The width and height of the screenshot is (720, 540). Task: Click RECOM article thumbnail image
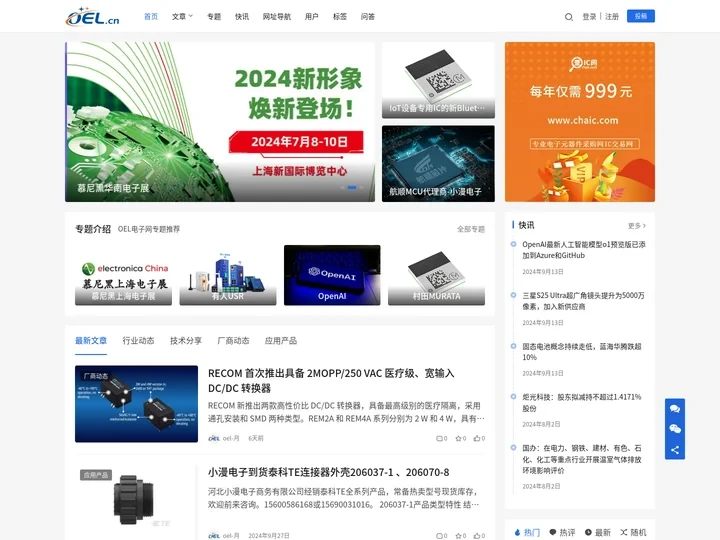[136, 404]
